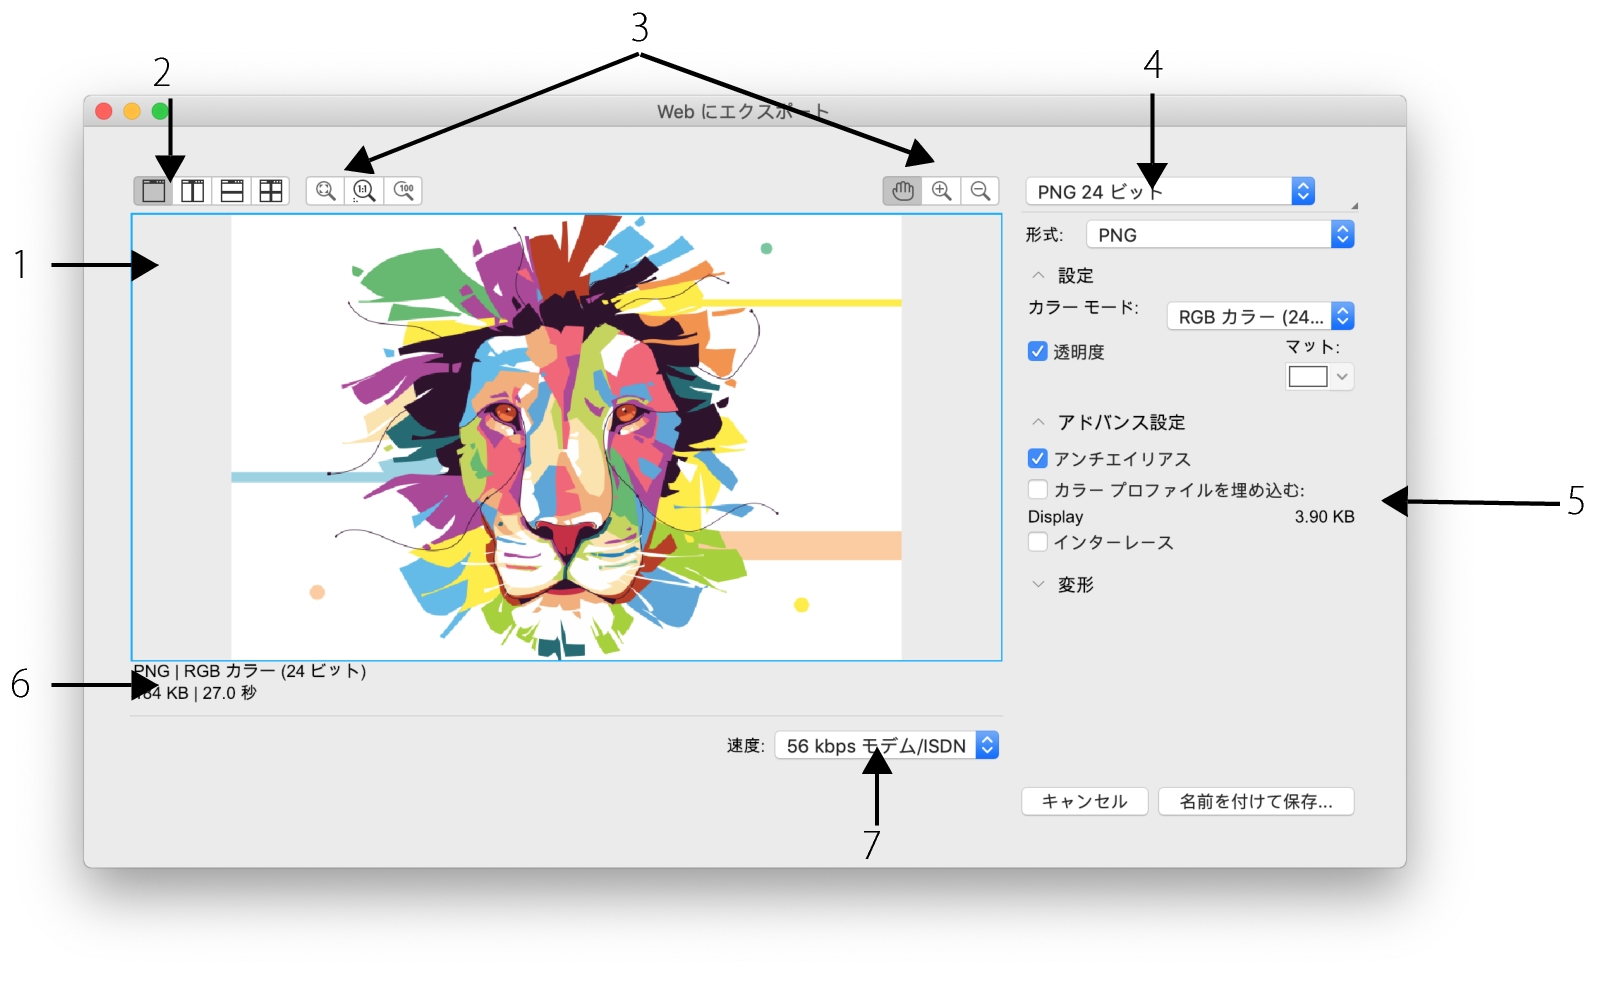Select the Pan hand tool
Viewport: 1614px width, 985px height.
[x=902, y=191]
